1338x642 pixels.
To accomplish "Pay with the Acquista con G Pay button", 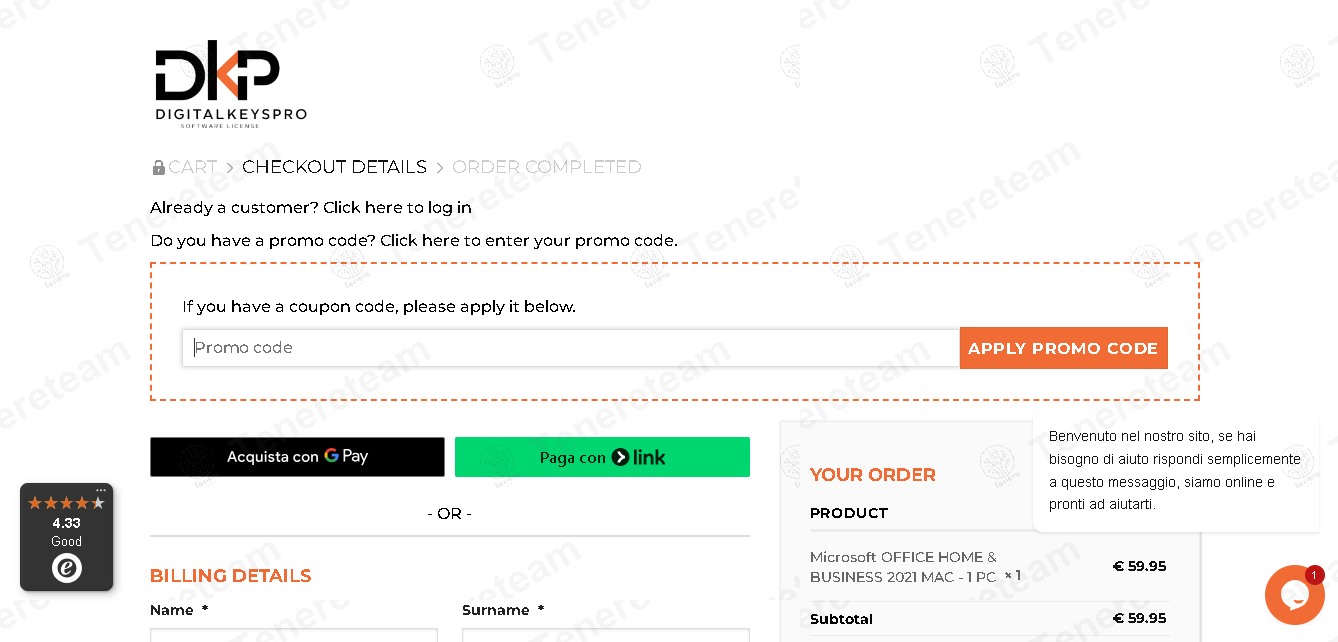I will point(297,457).
